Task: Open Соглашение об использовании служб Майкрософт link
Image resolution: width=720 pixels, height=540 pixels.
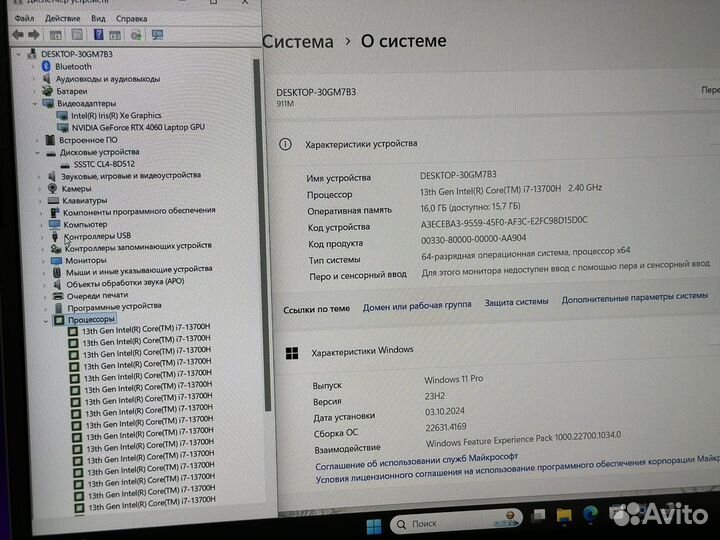Action: [416, 461]
